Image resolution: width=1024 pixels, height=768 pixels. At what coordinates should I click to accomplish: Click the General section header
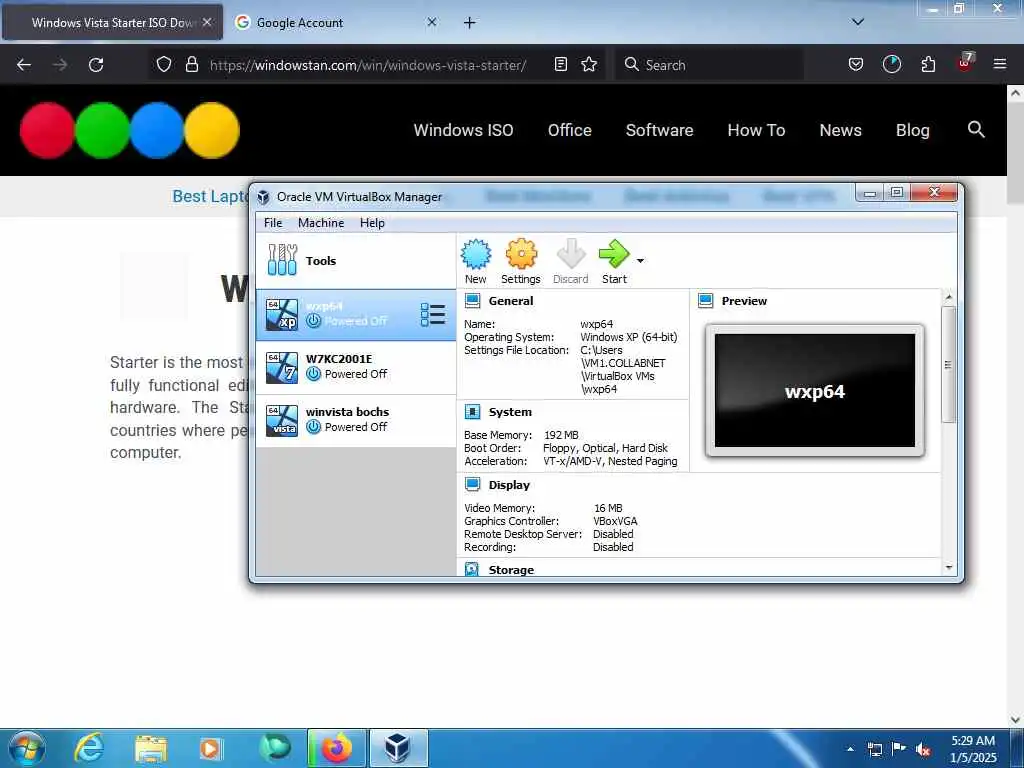(x=511, y=301)
